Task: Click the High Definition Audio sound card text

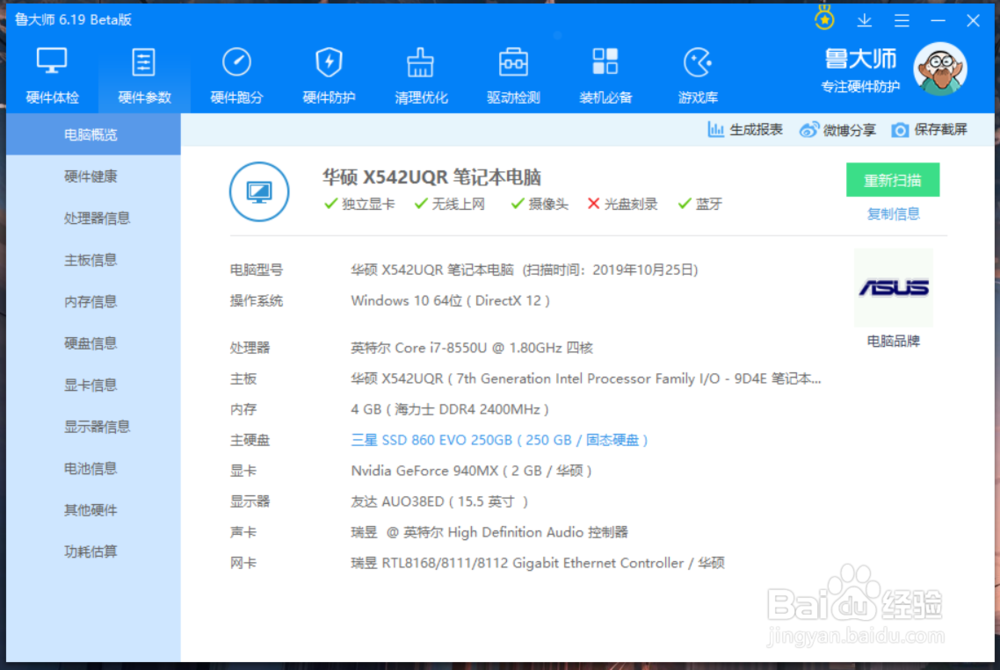Action: [x=489, y=532]
